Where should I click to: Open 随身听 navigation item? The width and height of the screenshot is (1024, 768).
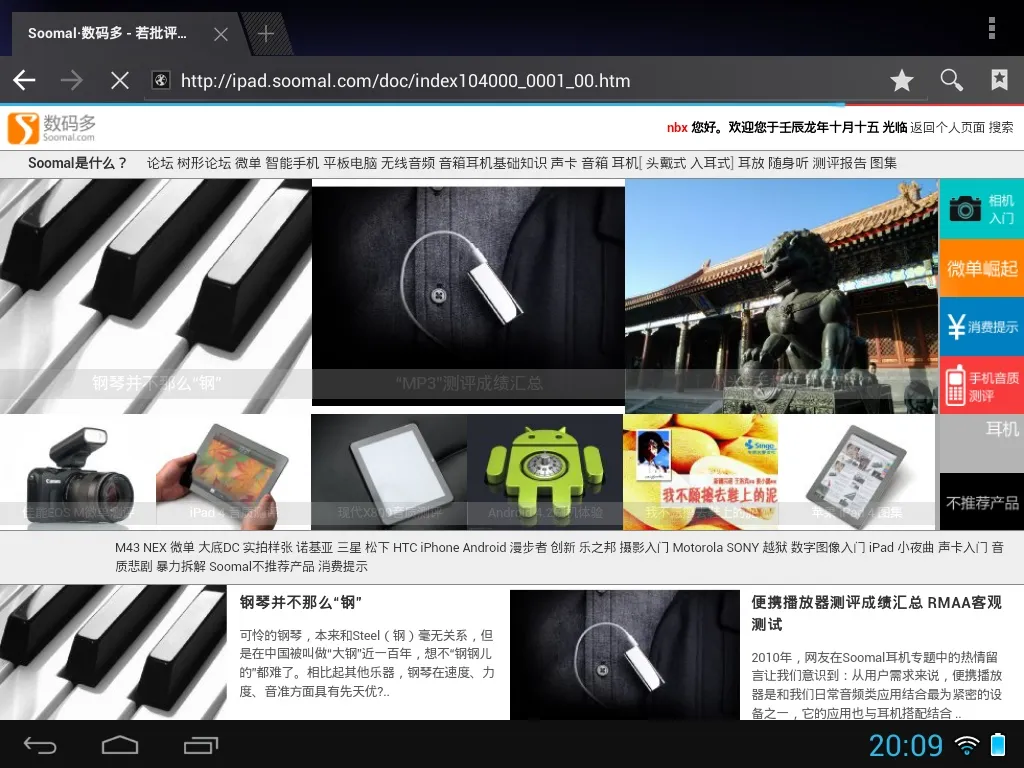click(x=788, y=163)
